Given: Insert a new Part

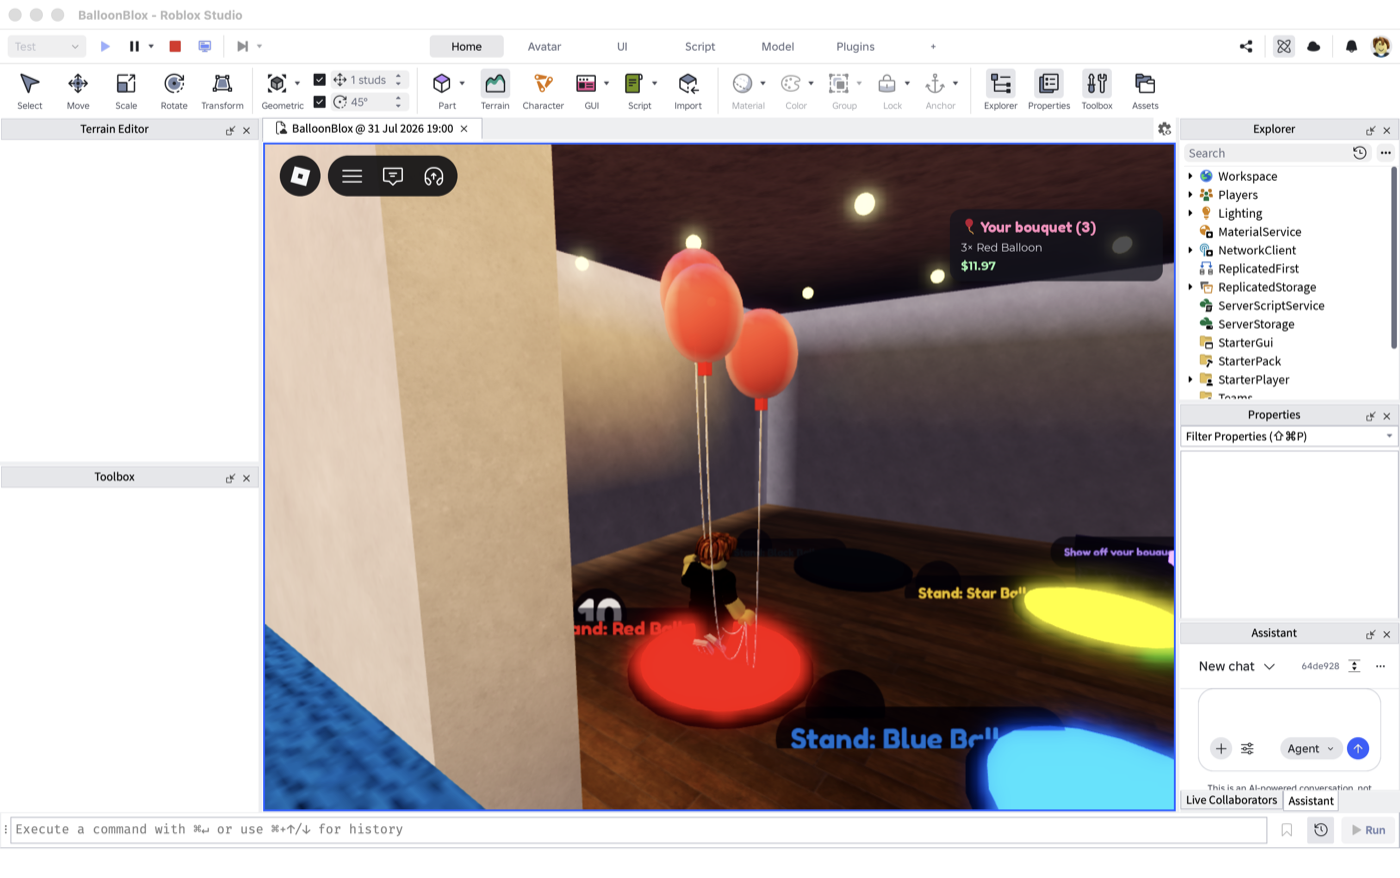Looking at the screenshot, I should pos(442,84).
